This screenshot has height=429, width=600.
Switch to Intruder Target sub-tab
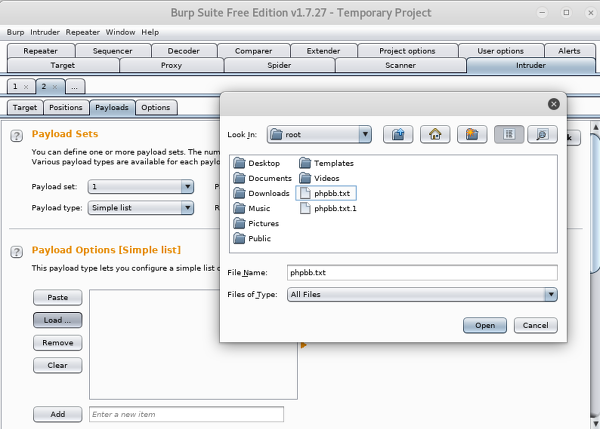pyautogui.click(x=25, y=108)
